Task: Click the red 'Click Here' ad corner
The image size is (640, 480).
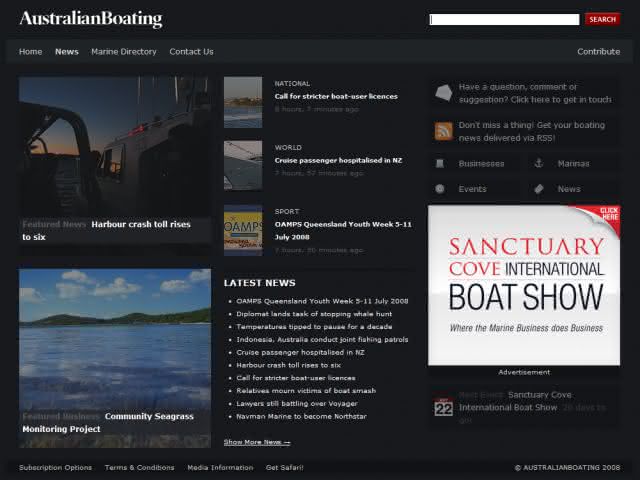Action: 607,214
